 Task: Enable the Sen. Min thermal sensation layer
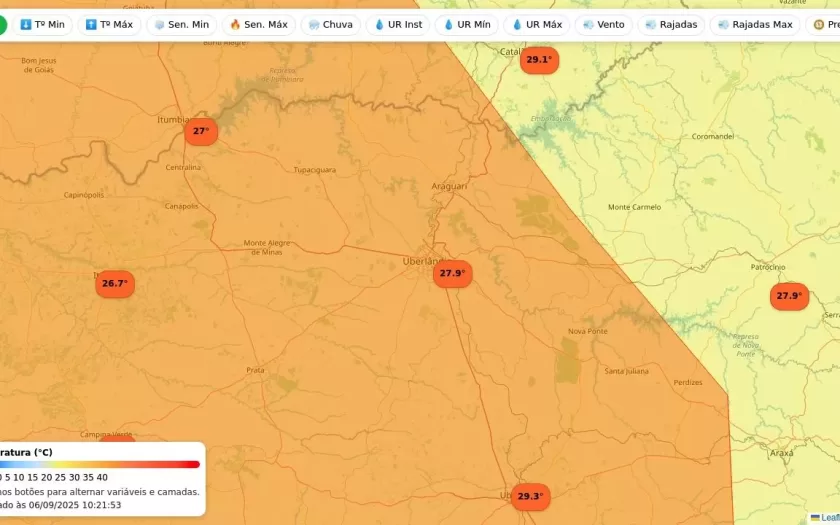click(181, 24)
